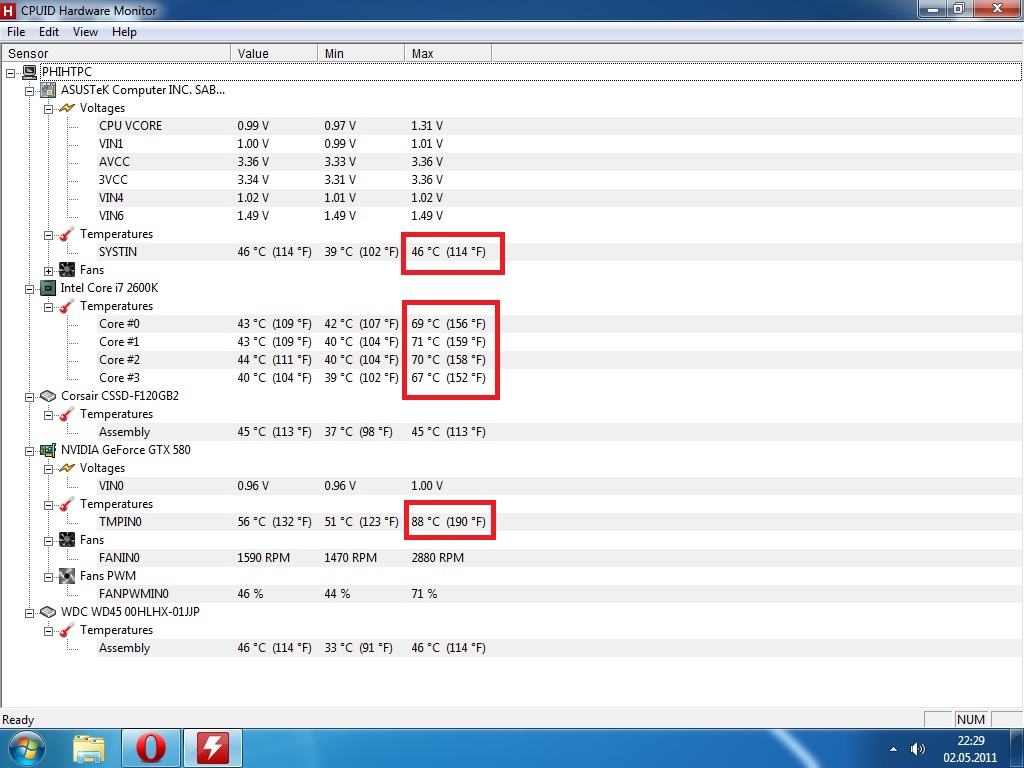
Task: Collapse the WDC WD45 00HLHX node
Action: pos(29,613)
